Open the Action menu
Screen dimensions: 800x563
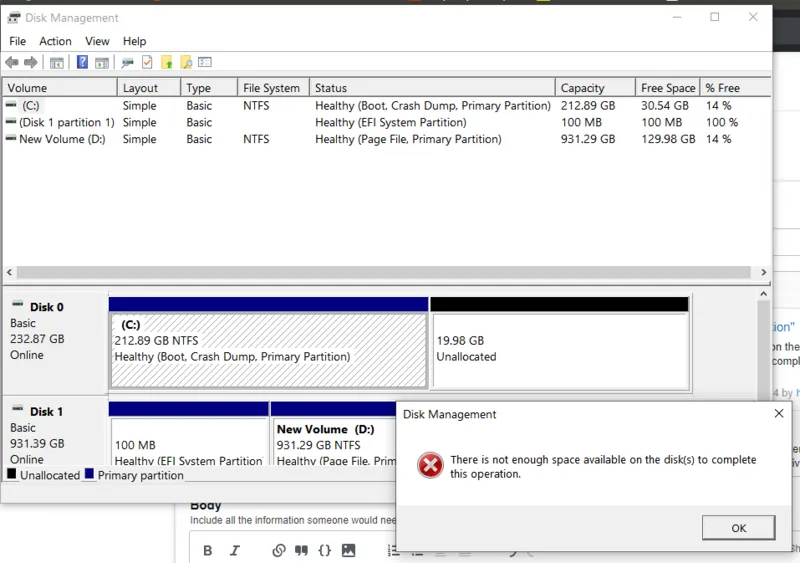click(x=55, y=41)
